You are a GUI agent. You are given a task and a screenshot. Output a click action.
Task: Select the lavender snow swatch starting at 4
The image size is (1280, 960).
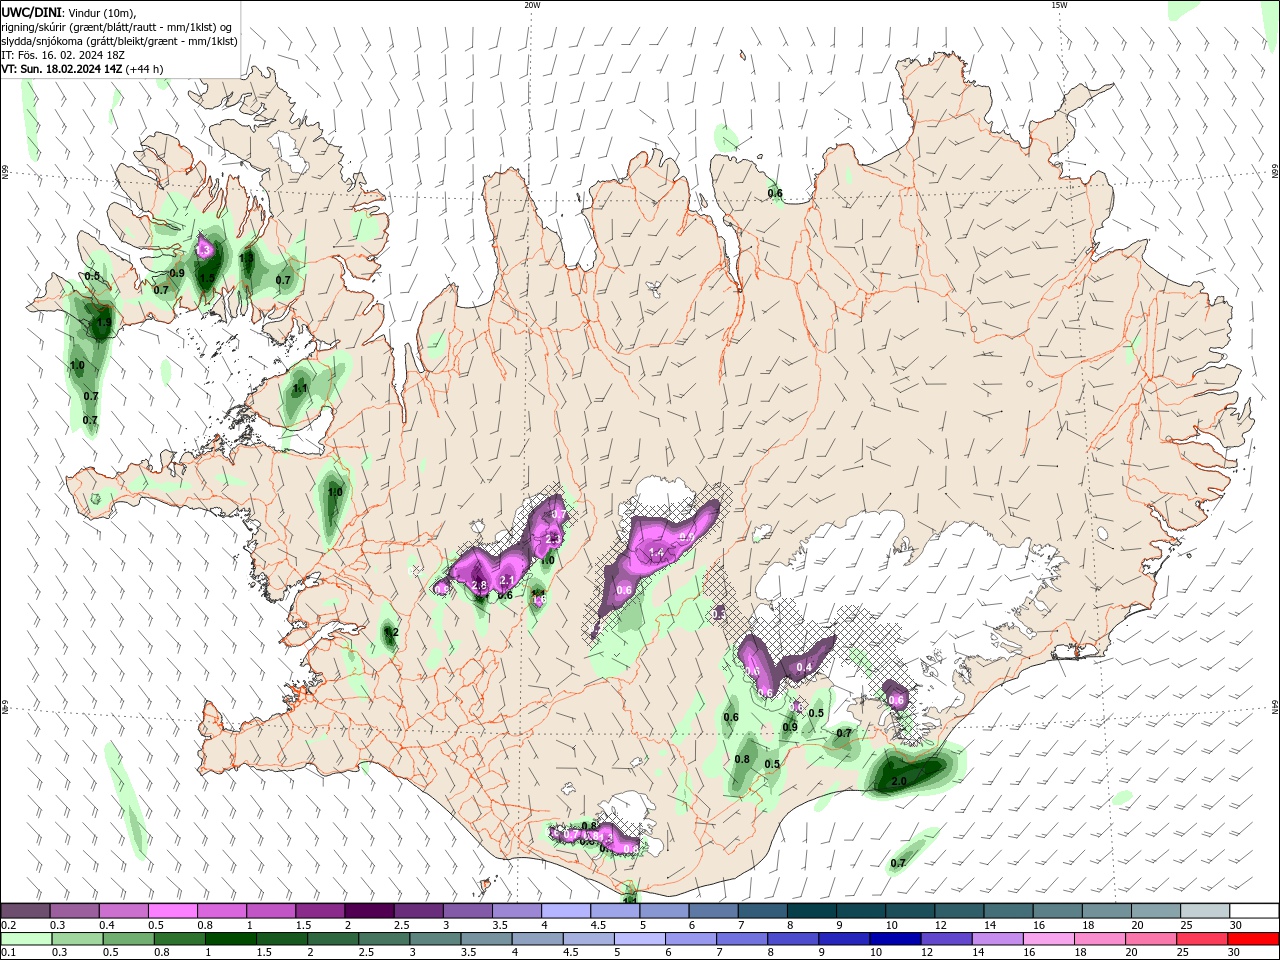point(566,911)
